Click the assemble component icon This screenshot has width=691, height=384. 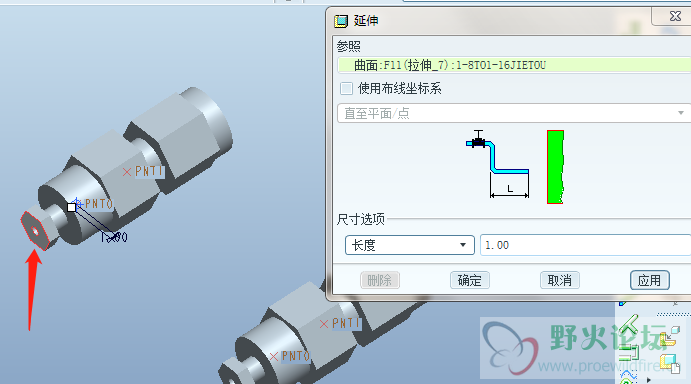pos(671,337)
